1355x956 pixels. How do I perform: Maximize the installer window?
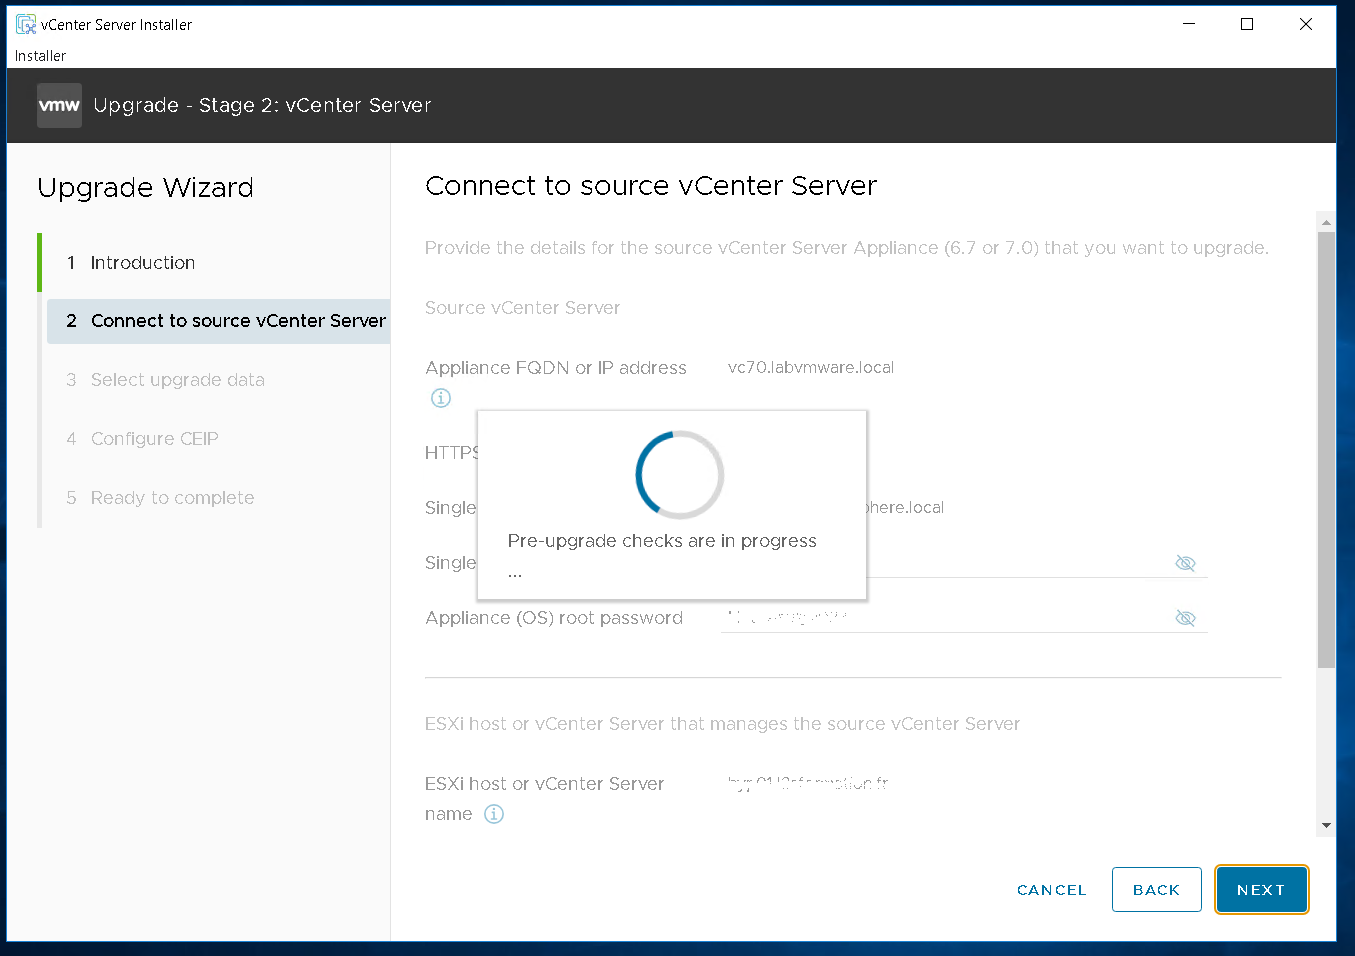click(x=1247, y=24)
